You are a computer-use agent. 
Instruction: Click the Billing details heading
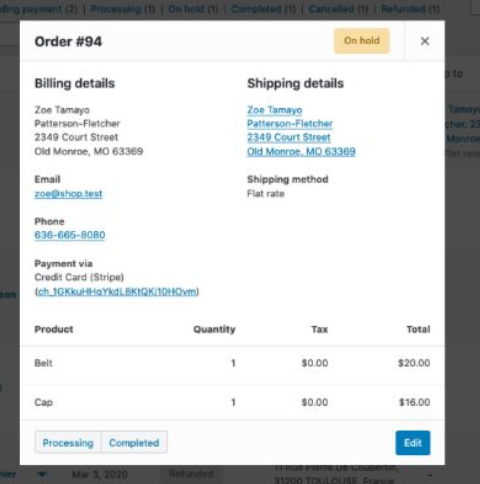click(75, 83)
